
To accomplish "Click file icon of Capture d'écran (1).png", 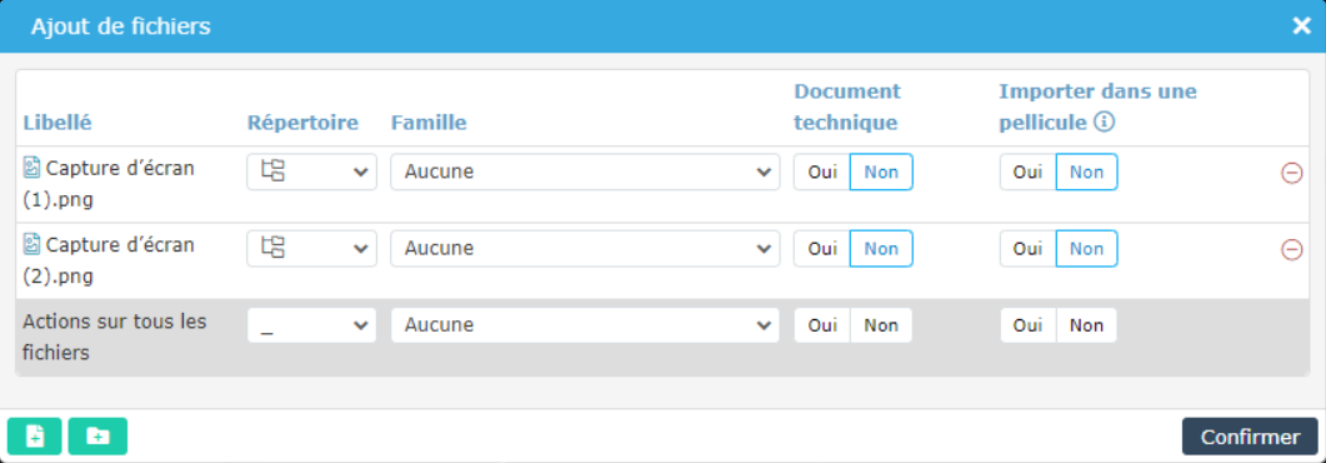I will (x=32, y=168).
